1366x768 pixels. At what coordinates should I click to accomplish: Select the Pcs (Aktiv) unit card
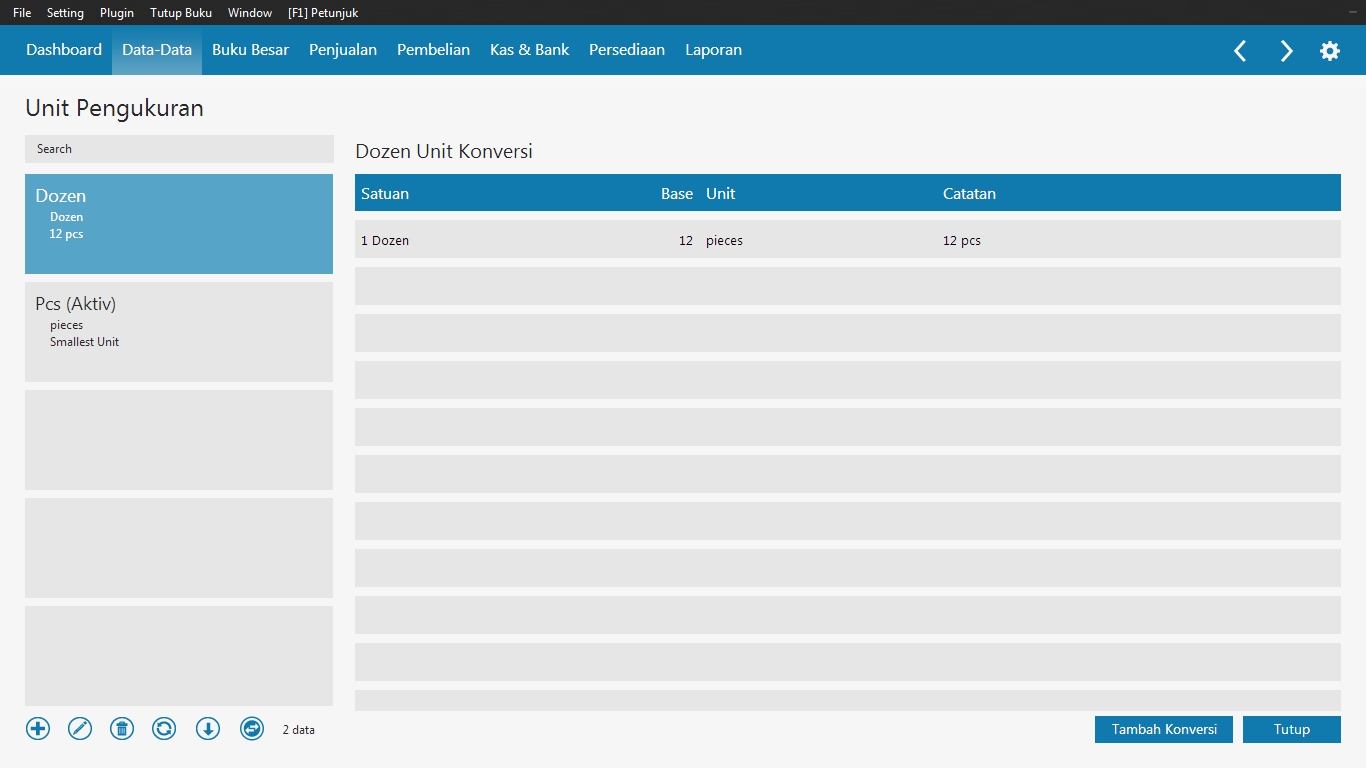(179, 332)
